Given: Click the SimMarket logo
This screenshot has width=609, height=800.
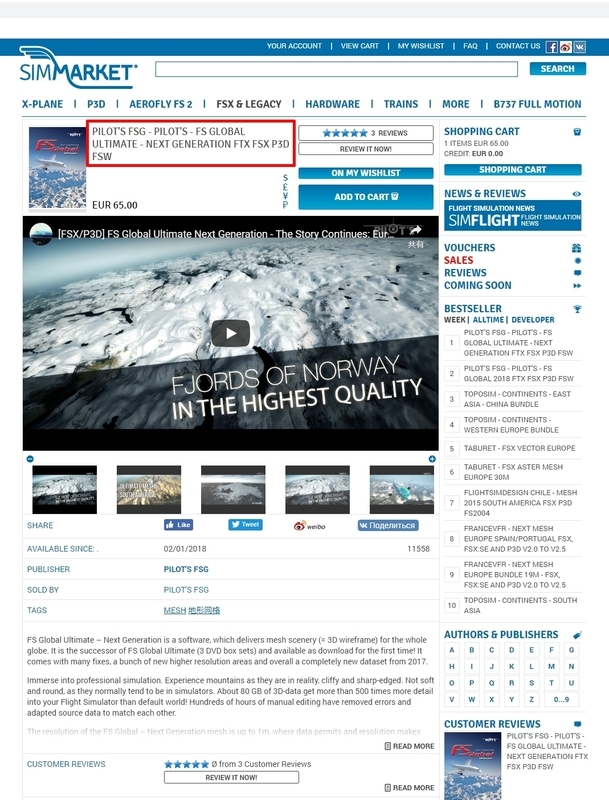Looking at the screenshot, I should click(x=78, y=67).
